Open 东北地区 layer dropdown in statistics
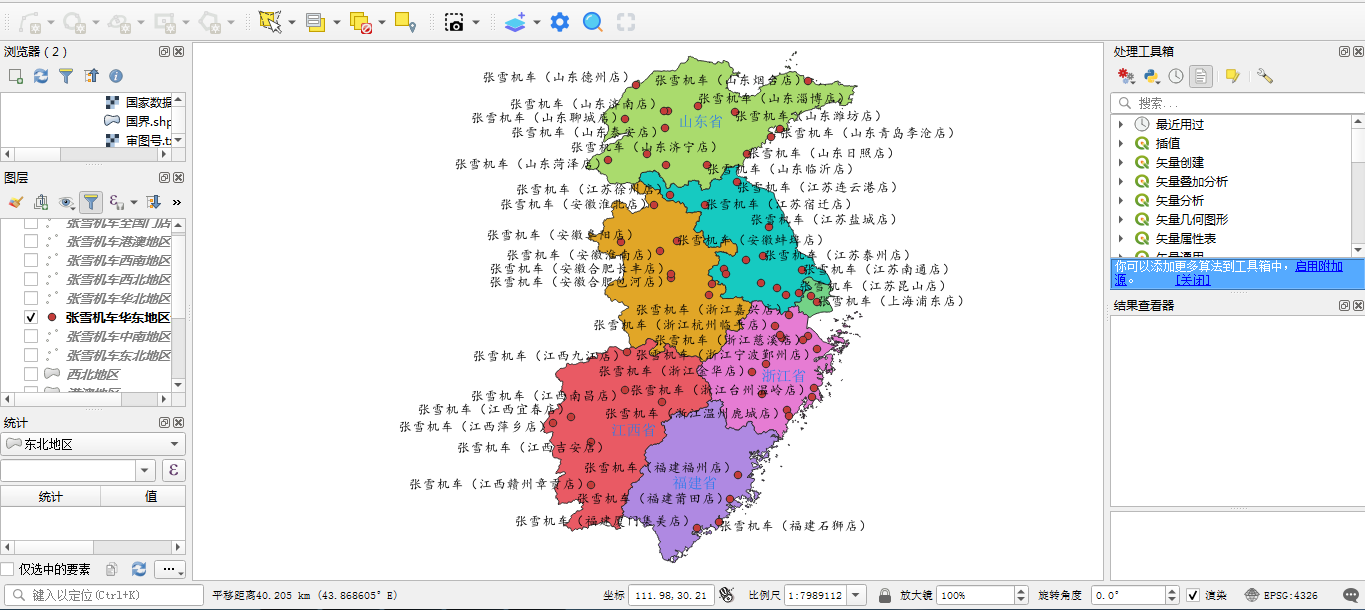The image size is (1365, 610). 93,444
